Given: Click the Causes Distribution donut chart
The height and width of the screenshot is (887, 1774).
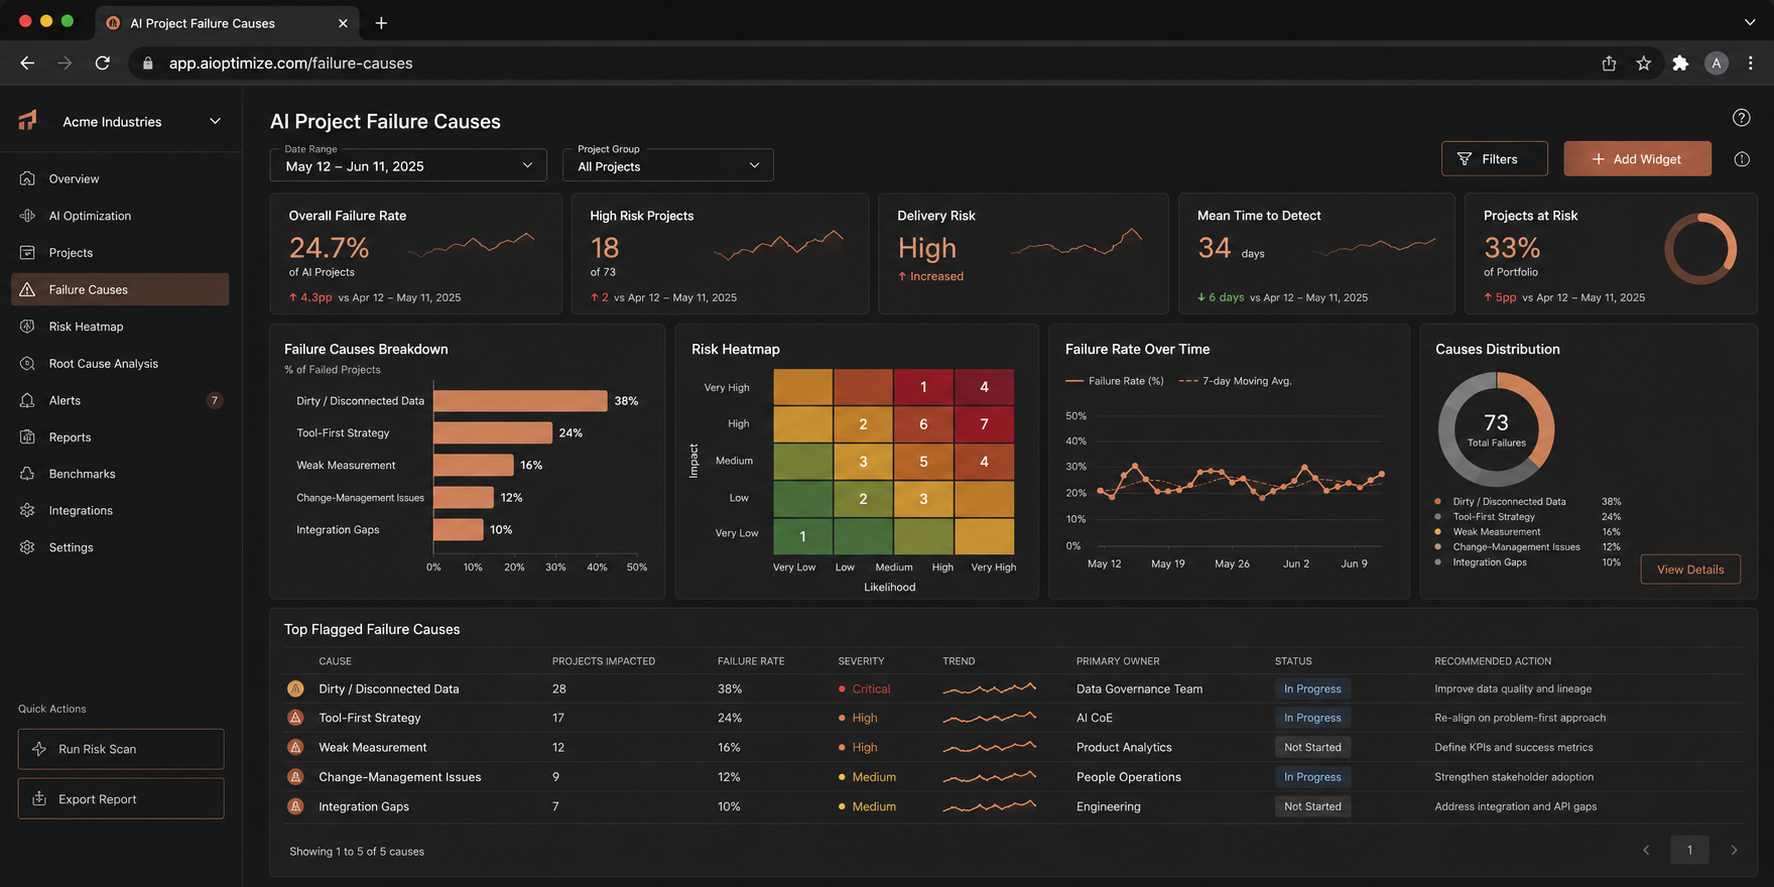Looking at the screenshot, I should pyautogui.click(x=1496, y=430).
